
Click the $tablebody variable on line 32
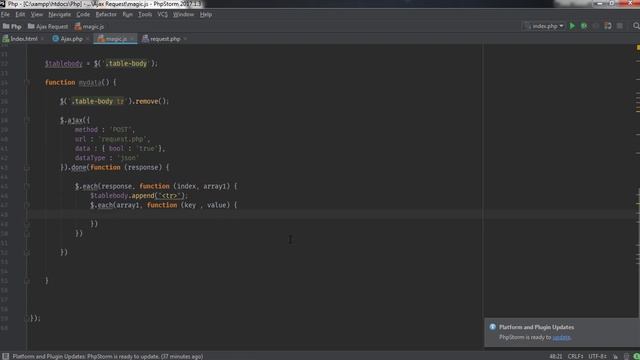64,64
